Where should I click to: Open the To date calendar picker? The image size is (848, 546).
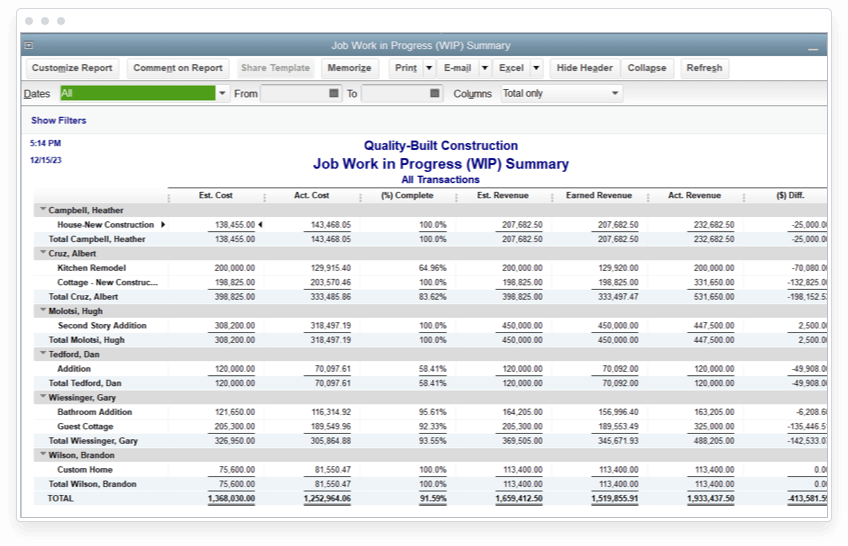tap(435, 93)
